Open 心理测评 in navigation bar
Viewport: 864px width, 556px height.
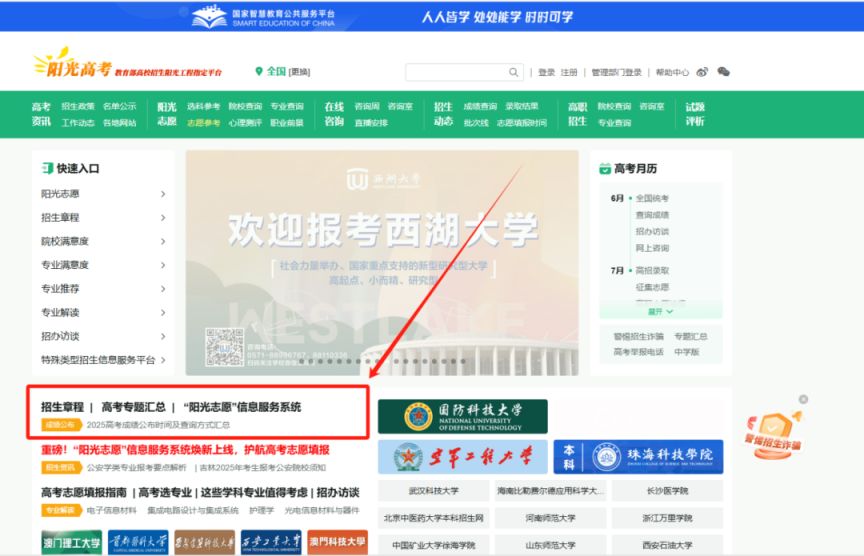tap(245, 123)
